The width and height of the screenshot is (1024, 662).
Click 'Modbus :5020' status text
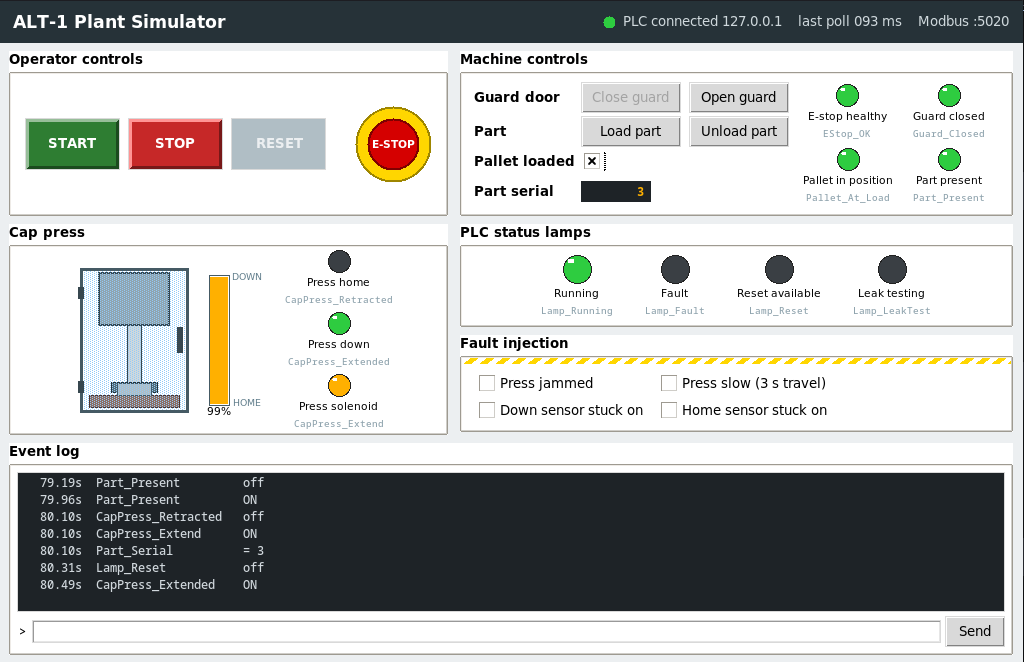point(963,22)
